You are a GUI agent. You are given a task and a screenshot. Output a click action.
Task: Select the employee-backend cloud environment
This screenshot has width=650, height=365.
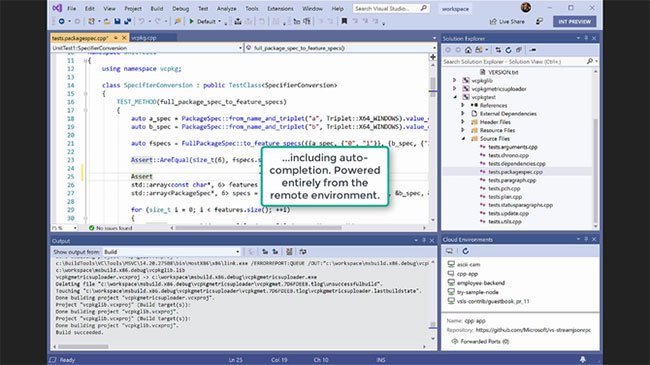(x=481, y=283)
